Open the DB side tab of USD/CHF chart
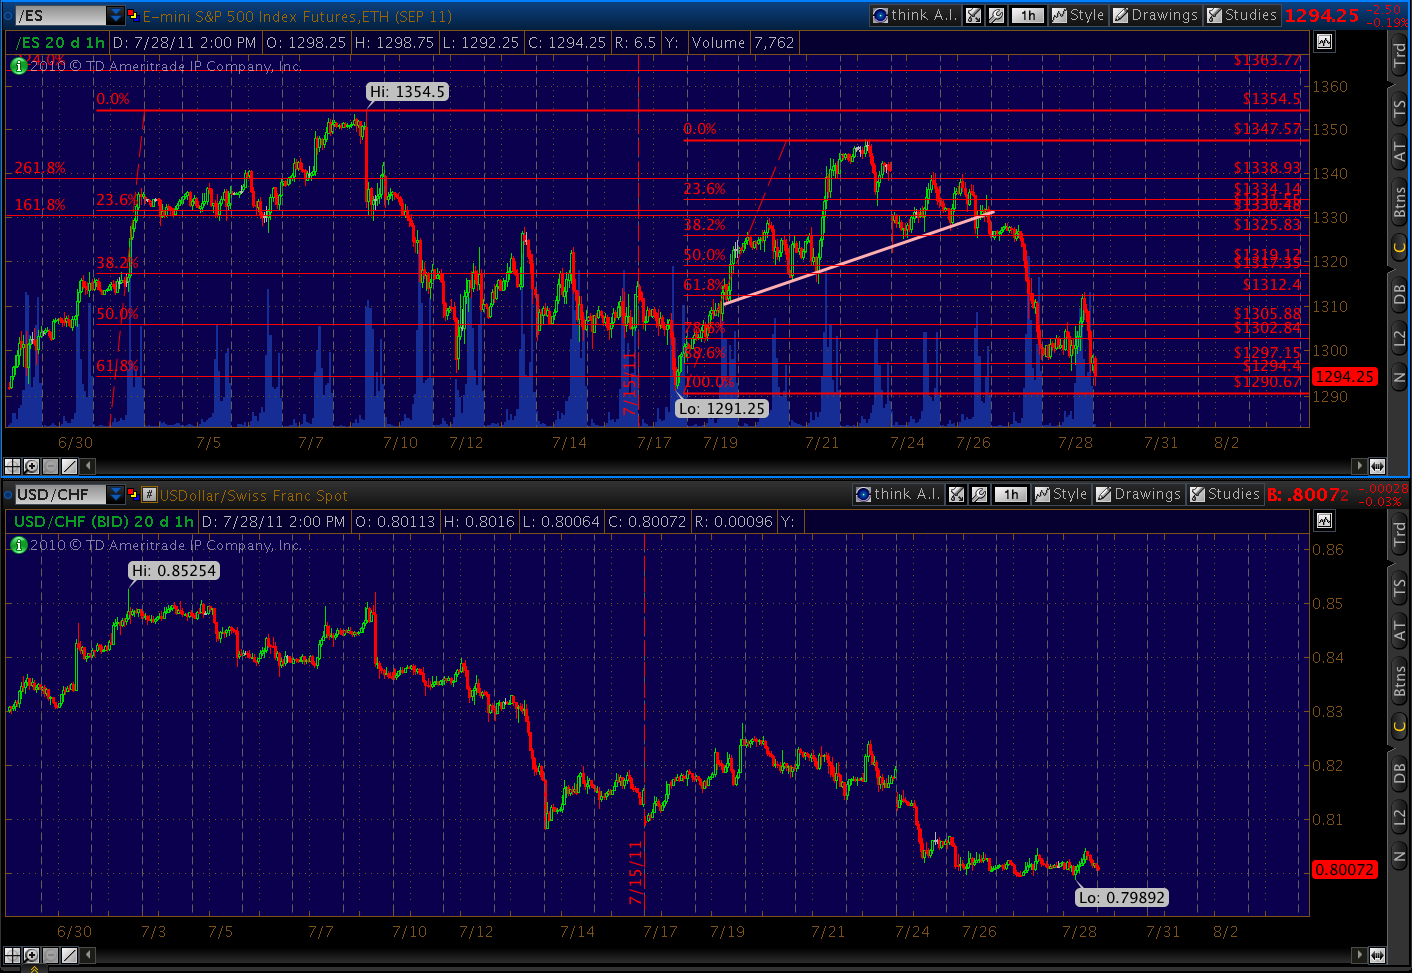The width and height of the screenshot is (1412, 973). click(1400, 773)
